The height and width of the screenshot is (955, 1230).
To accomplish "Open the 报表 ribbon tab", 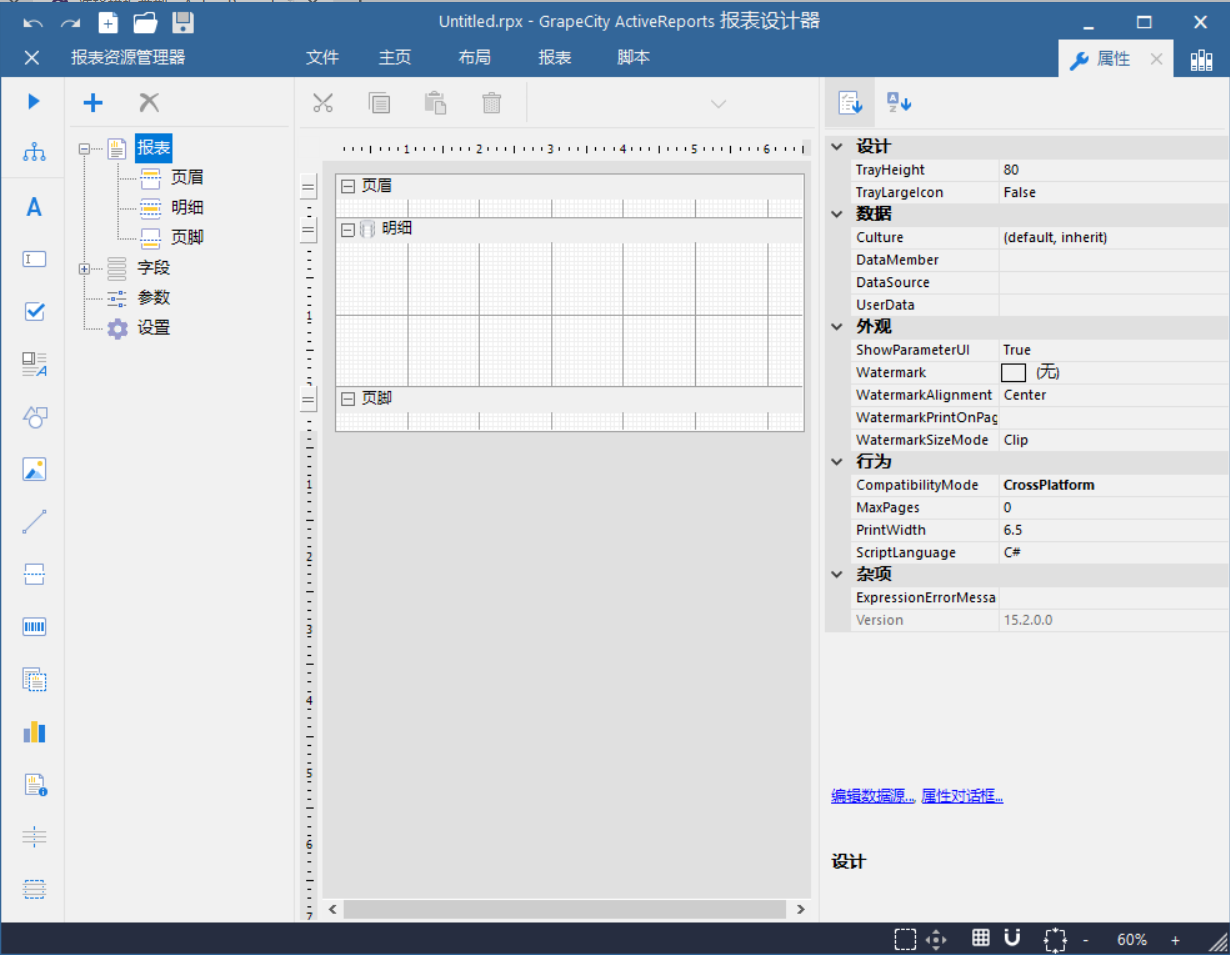I will [x=555, y=58].
